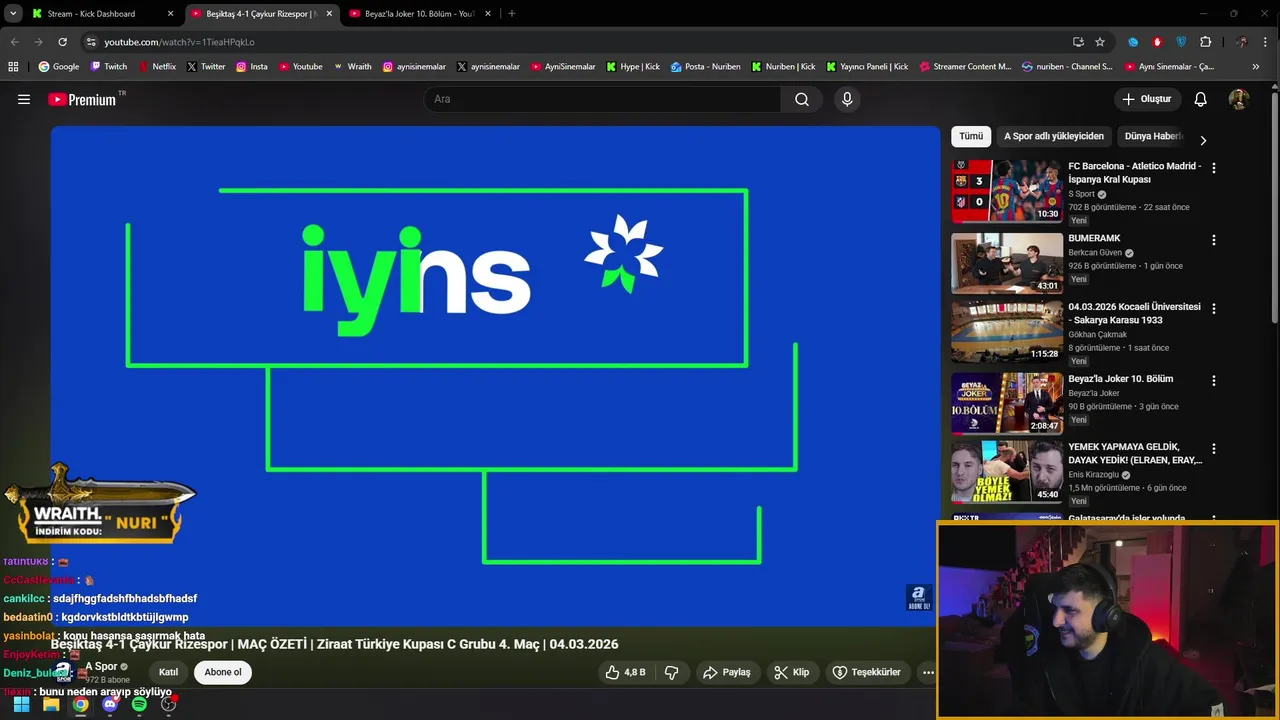Viewport: 1280px width, 720px height.
Task: Show more bookmarks with chevron
Action: (x=1256, y=67)
